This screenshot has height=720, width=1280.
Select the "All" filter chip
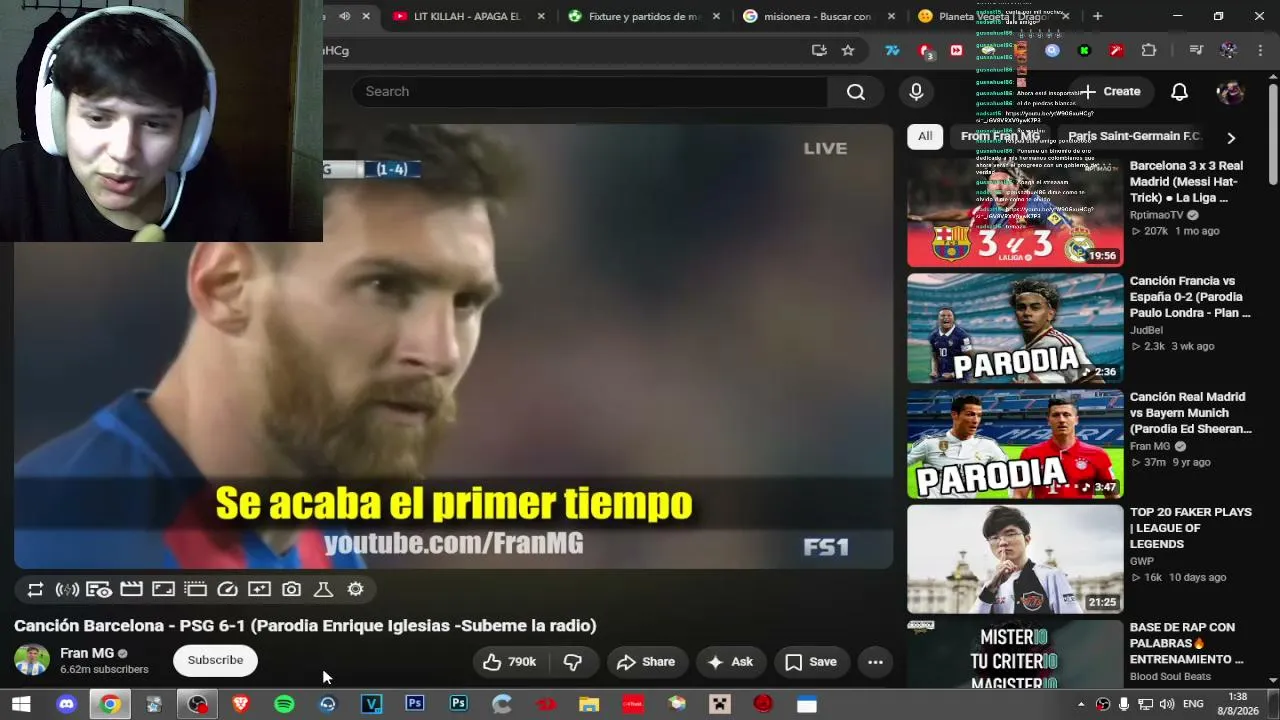pos(925,137)
